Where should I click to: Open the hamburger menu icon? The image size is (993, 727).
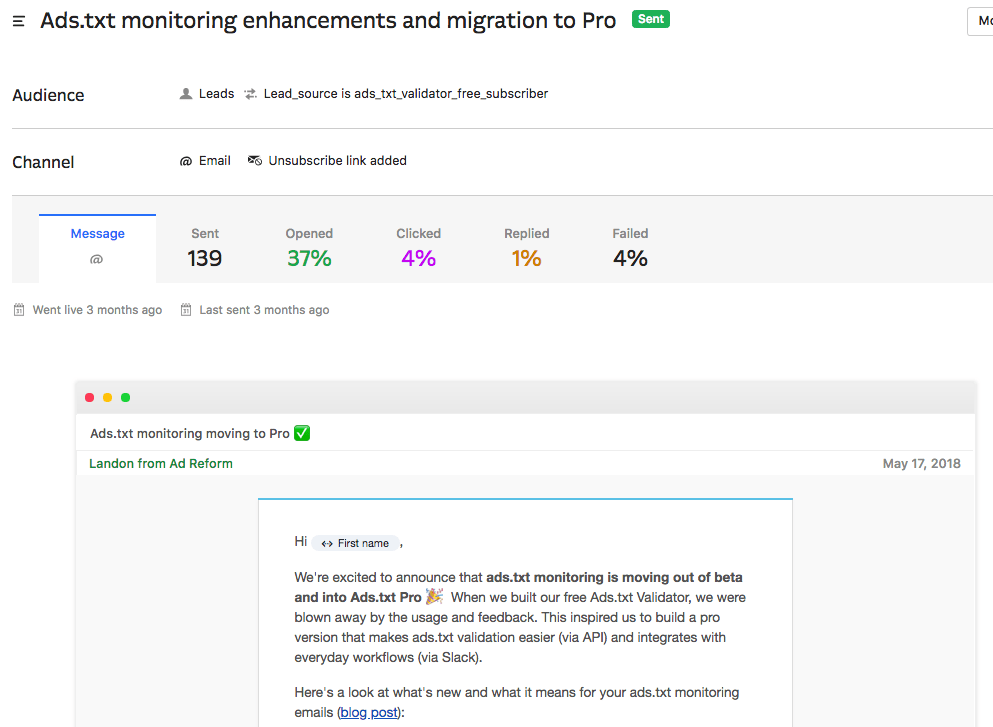click(19, 21)
